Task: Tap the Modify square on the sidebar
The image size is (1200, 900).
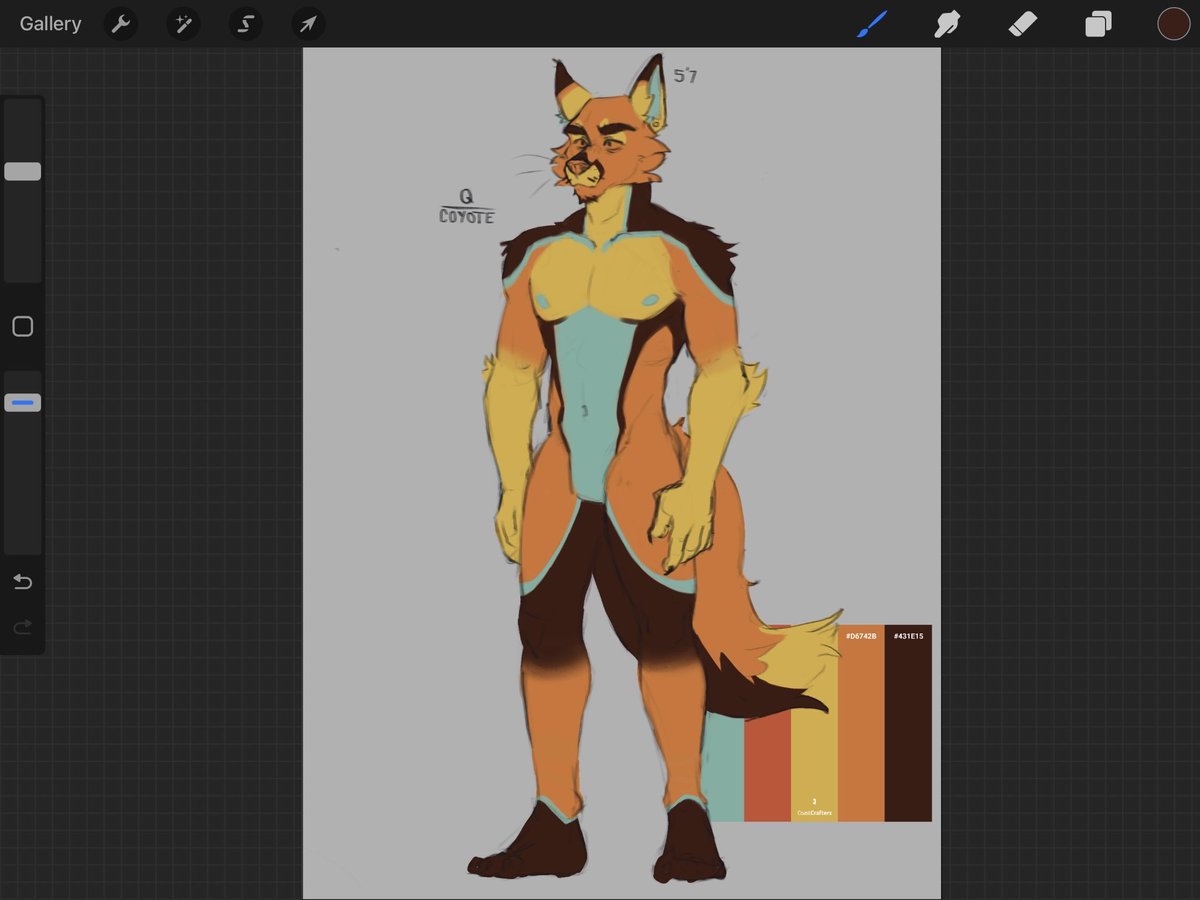Action: pyautogui.click(x=22, y=326)
